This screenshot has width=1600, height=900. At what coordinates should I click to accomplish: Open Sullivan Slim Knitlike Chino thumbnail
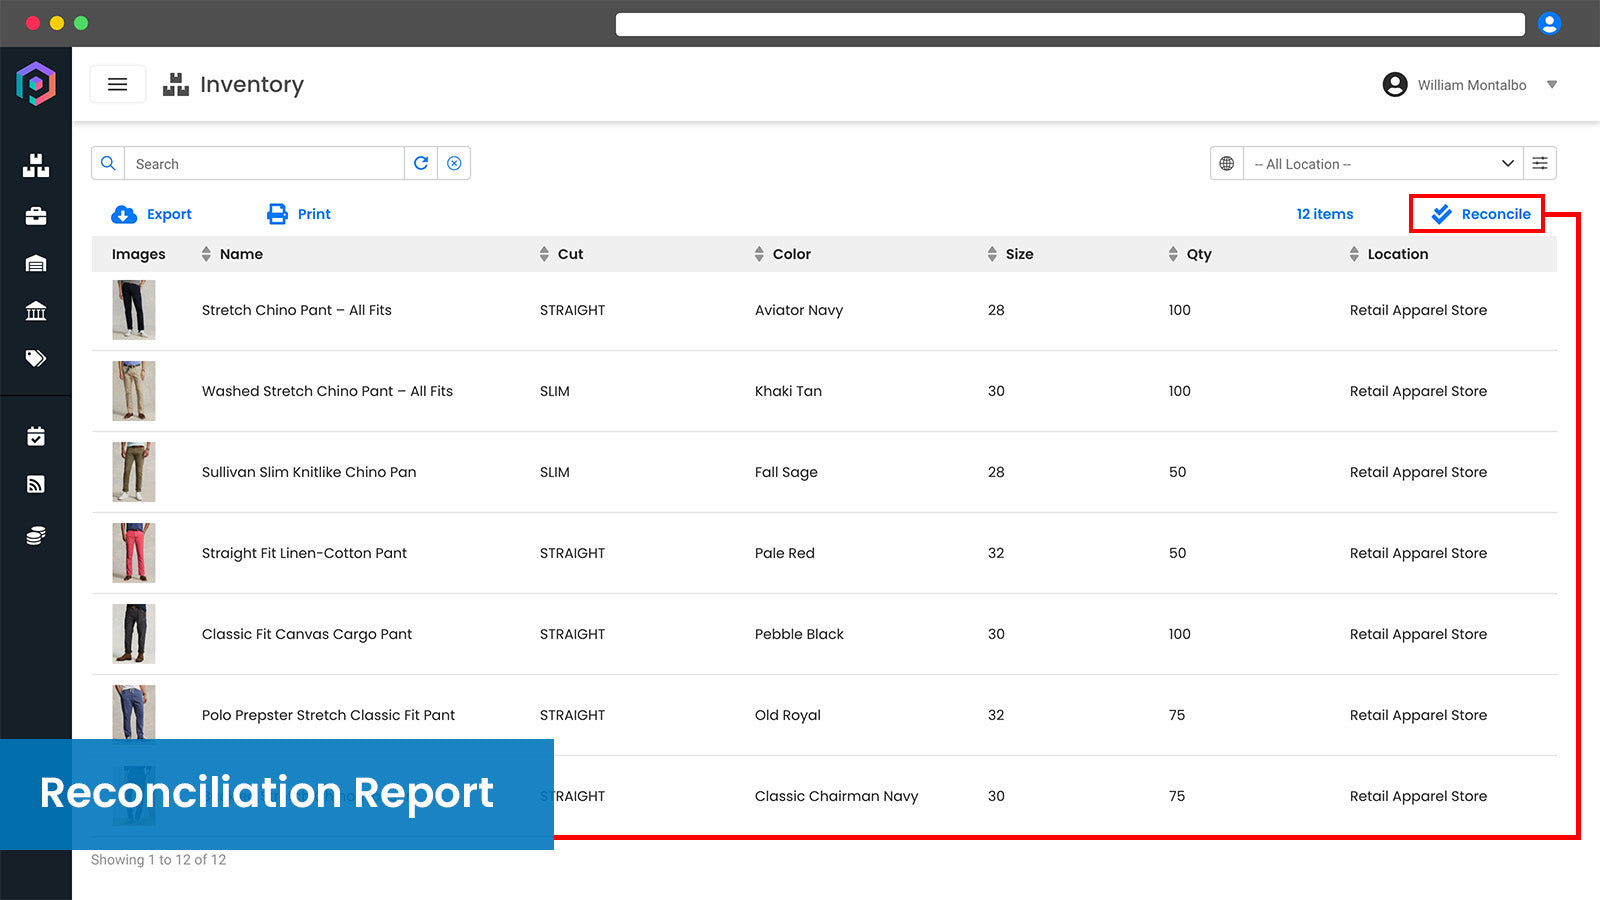134,472
